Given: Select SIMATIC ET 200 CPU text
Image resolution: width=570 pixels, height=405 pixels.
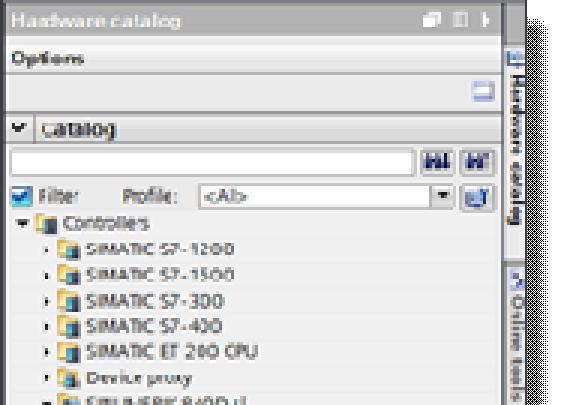Looking at the screenshot, I should tap(172, 352).
